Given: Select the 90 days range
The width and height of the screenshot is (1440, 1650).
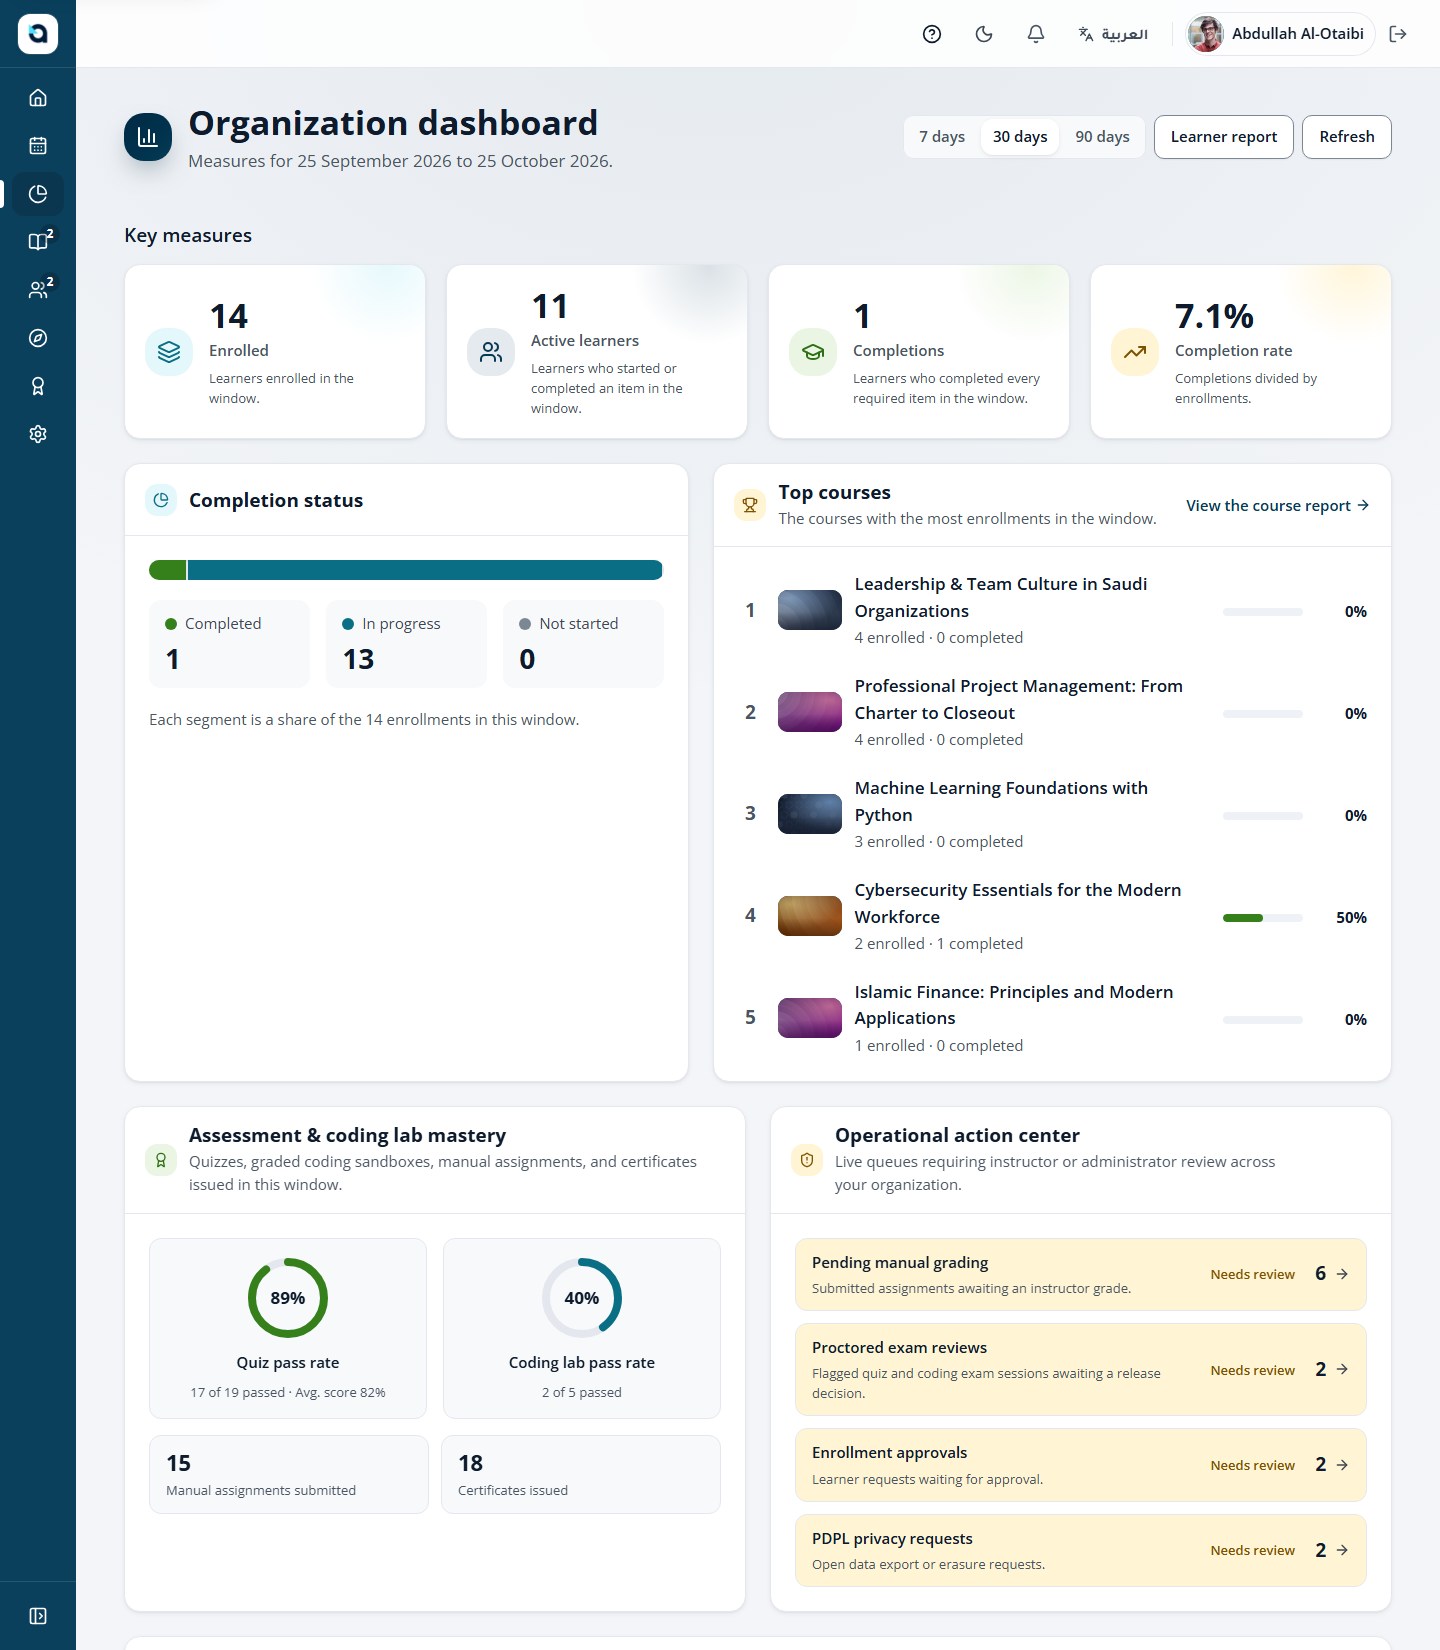Looking at the screenshot, I should pyautogui.click(x=1102, y=137).
